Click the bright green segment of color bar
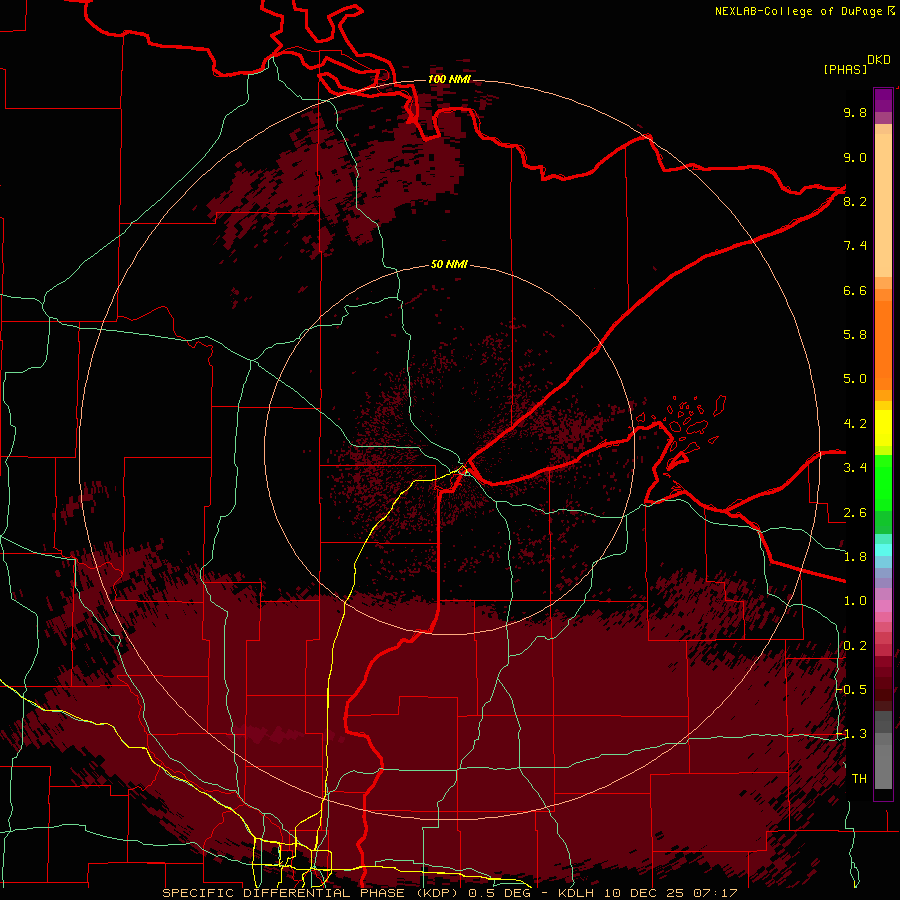 tap(883, 483)
